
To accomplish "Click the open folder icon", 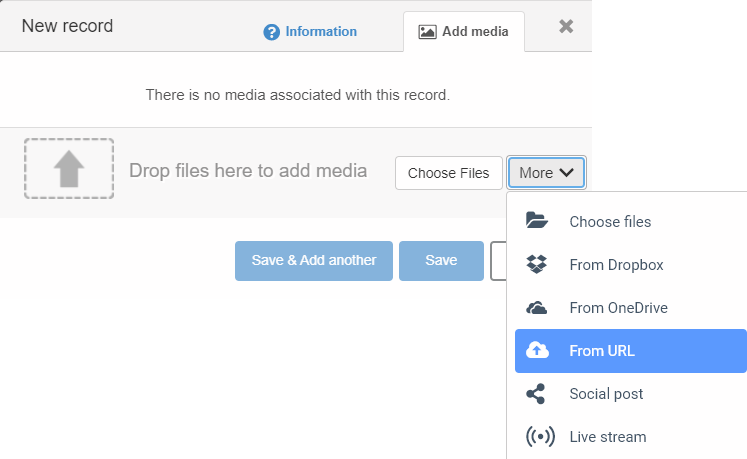I will click(537, 221).
